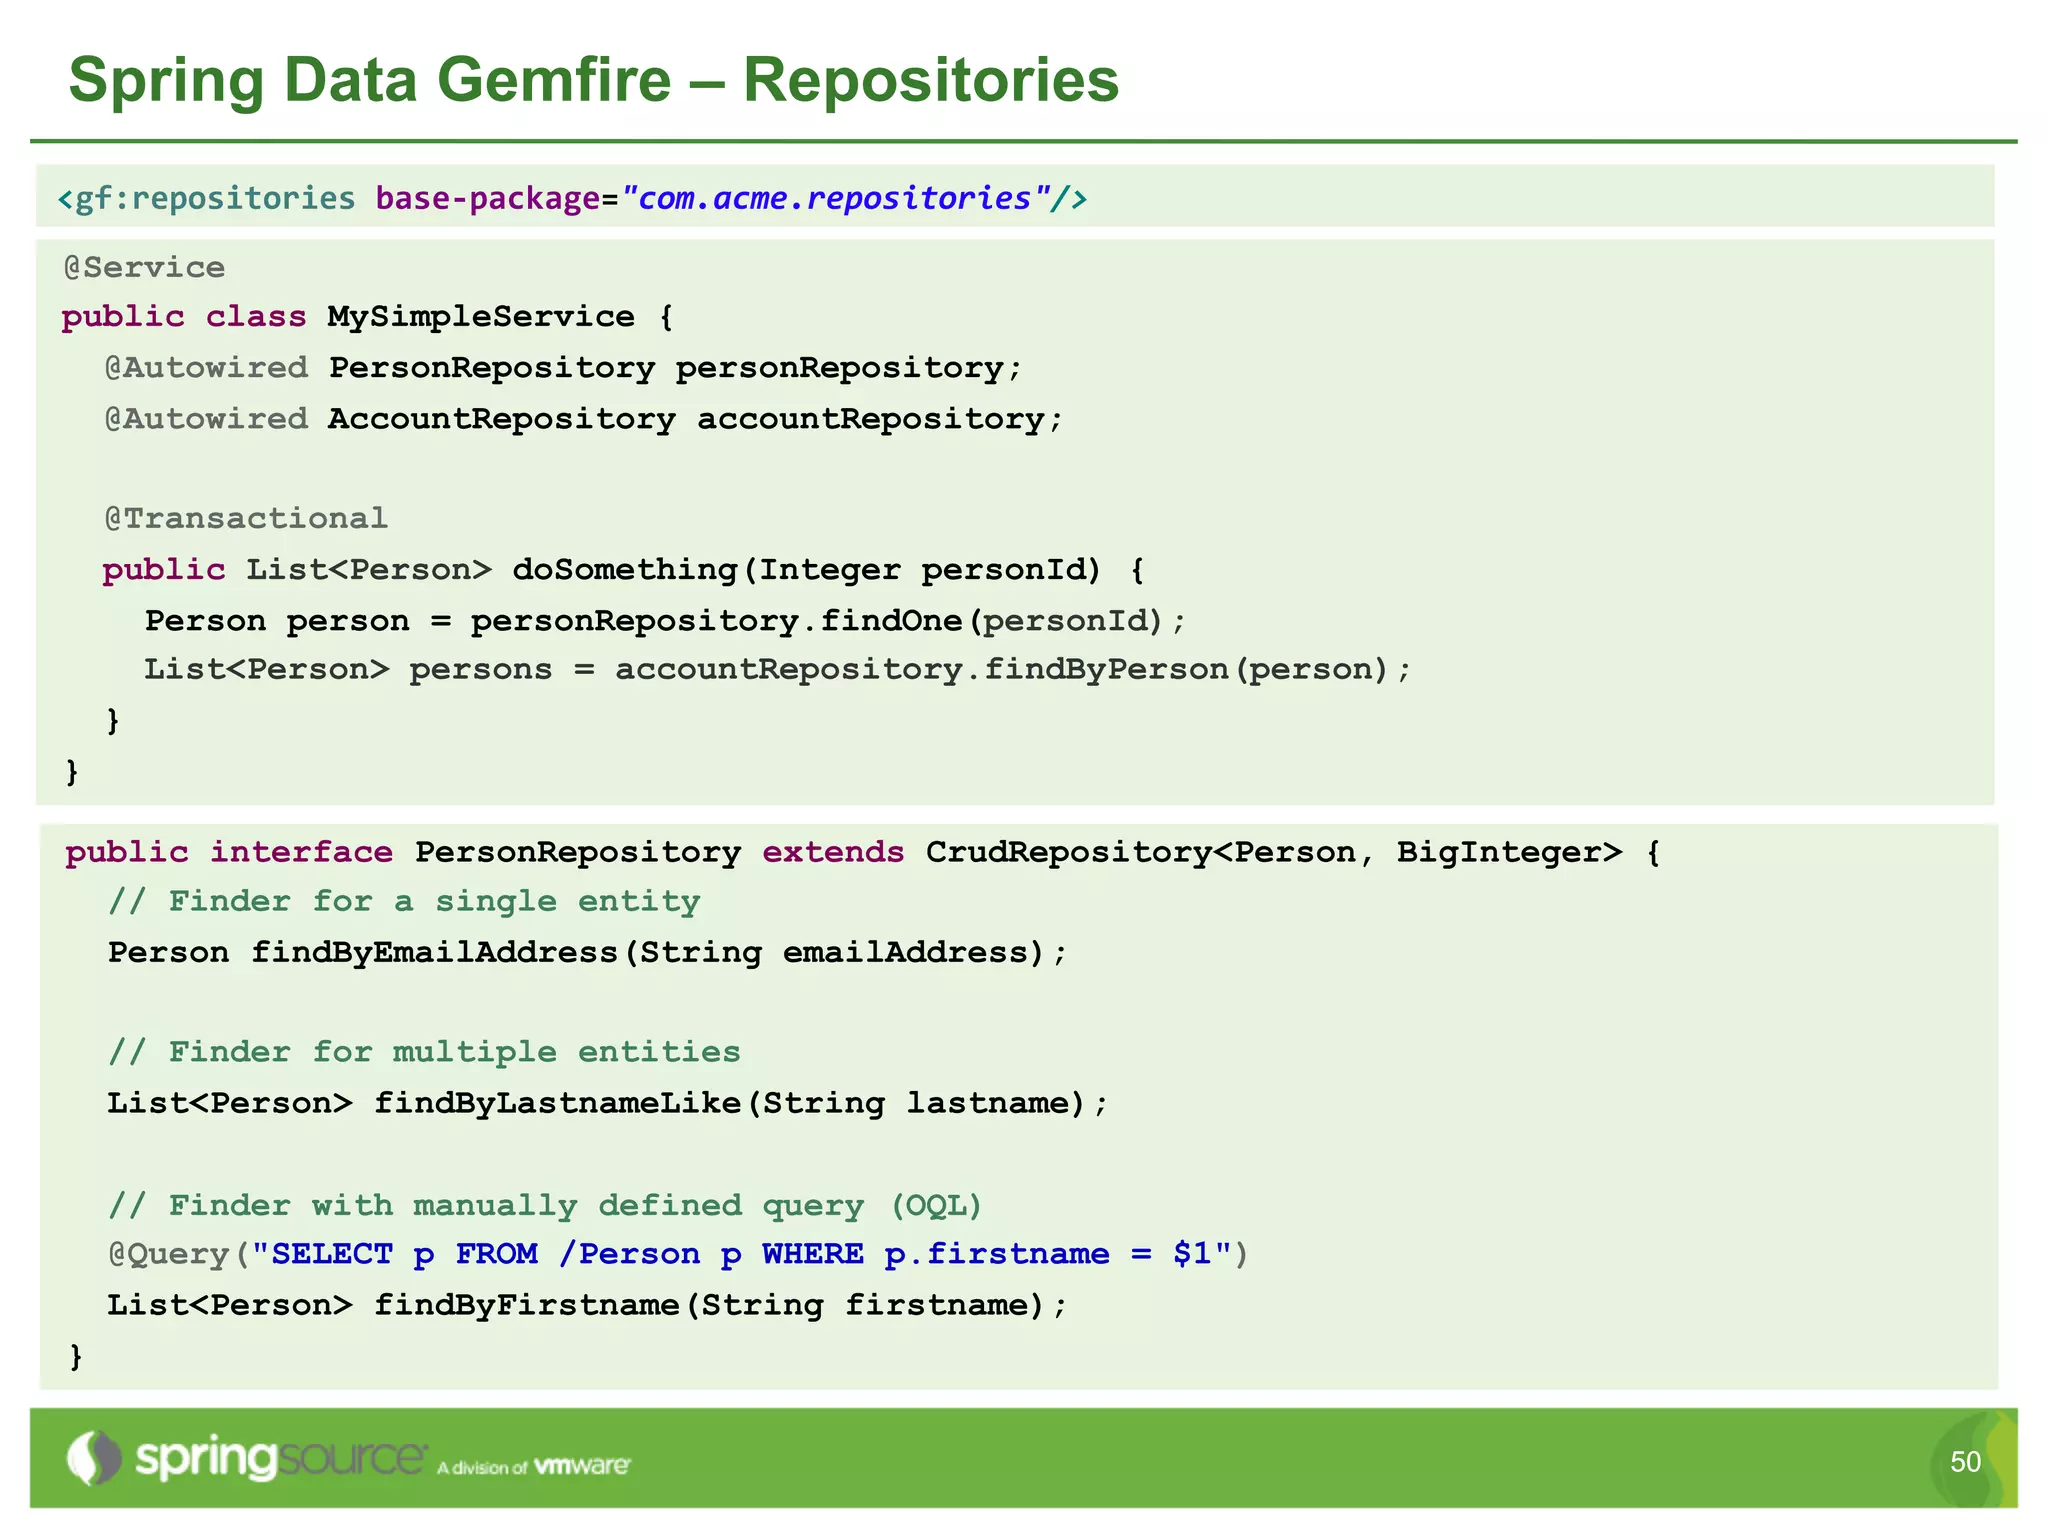Click 'CrudRepository<Person, BigInteger>' type

[1274, 852]
